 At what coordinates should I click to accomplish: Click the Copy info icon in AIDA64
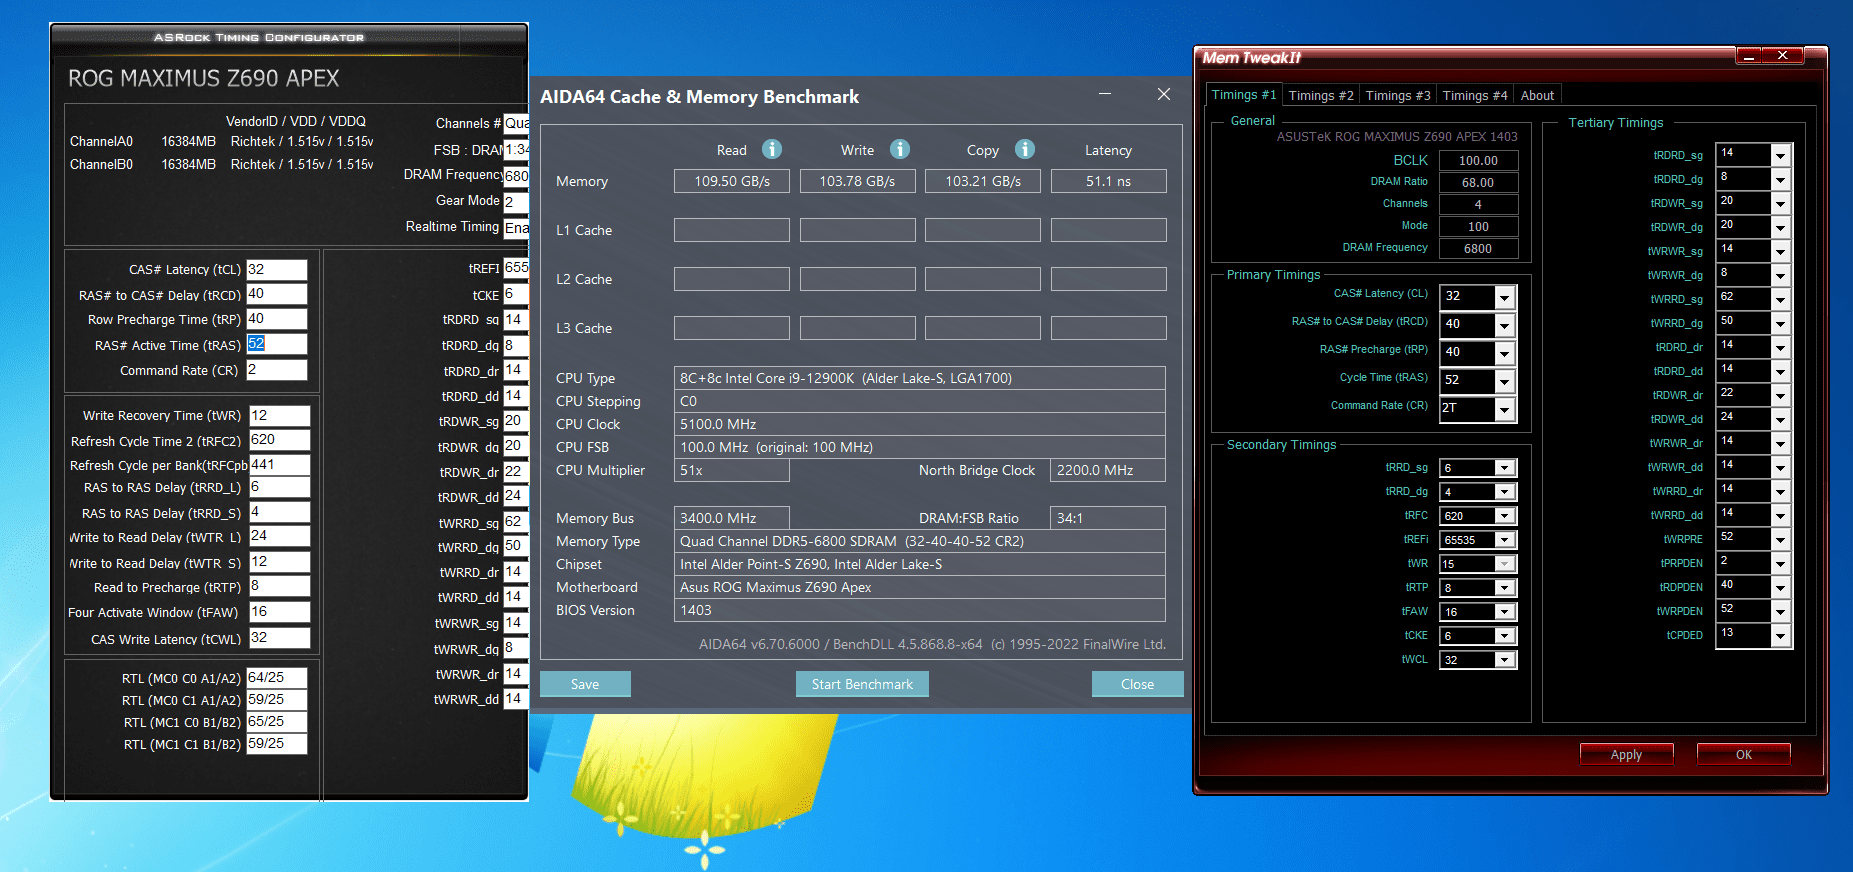pos(1025,149)
